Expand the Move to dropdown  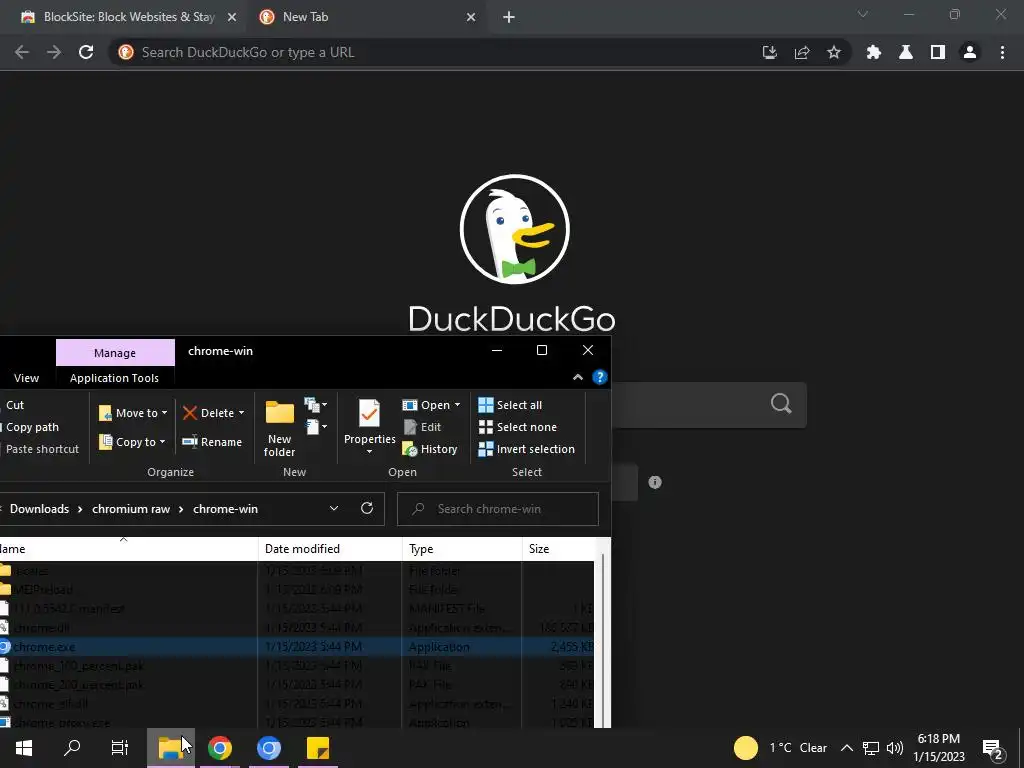click(x=165, y=413)
